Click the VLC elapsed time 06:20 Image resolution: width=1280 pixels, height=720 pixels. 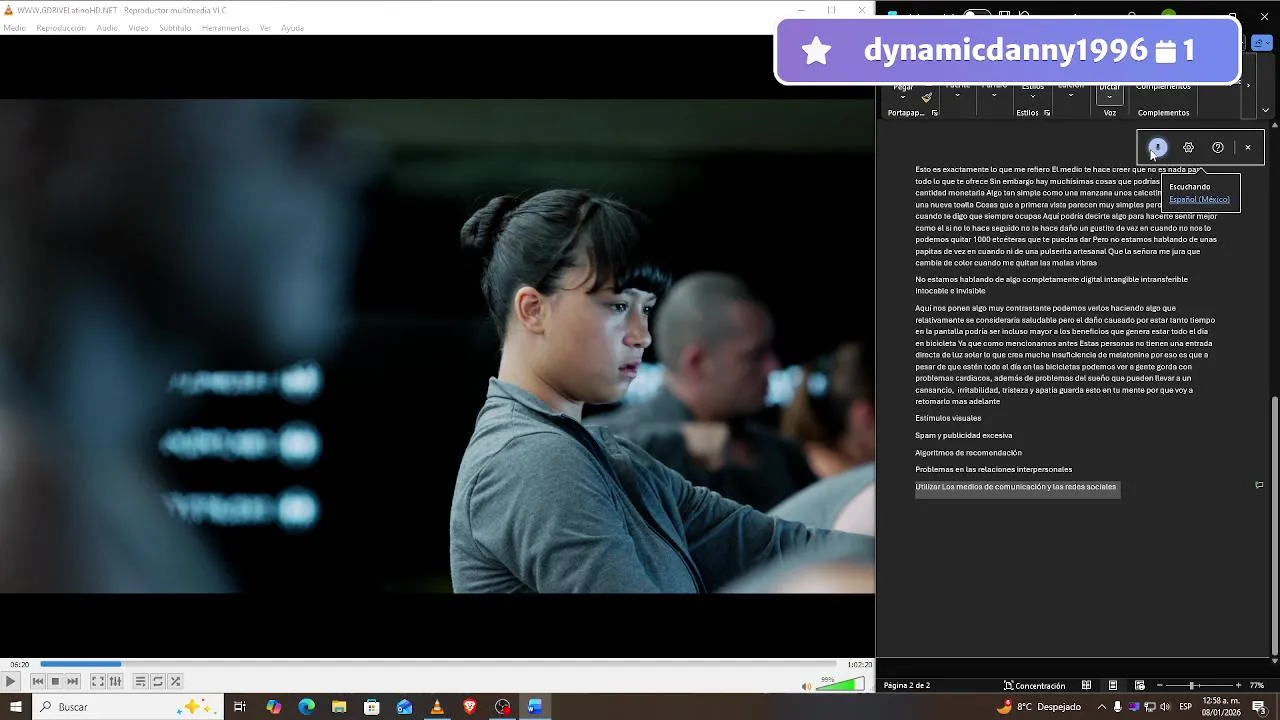20,664
